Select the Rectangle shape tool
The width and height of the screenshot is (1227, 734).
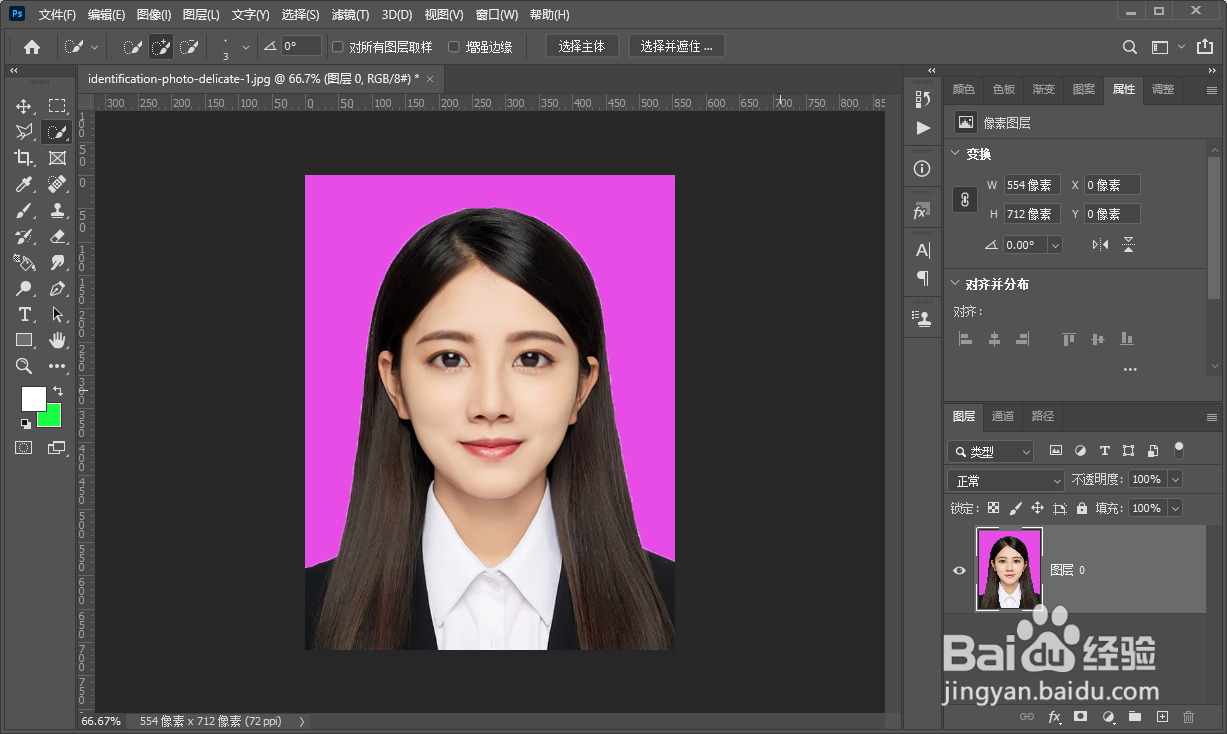click(x=24, y=340)
